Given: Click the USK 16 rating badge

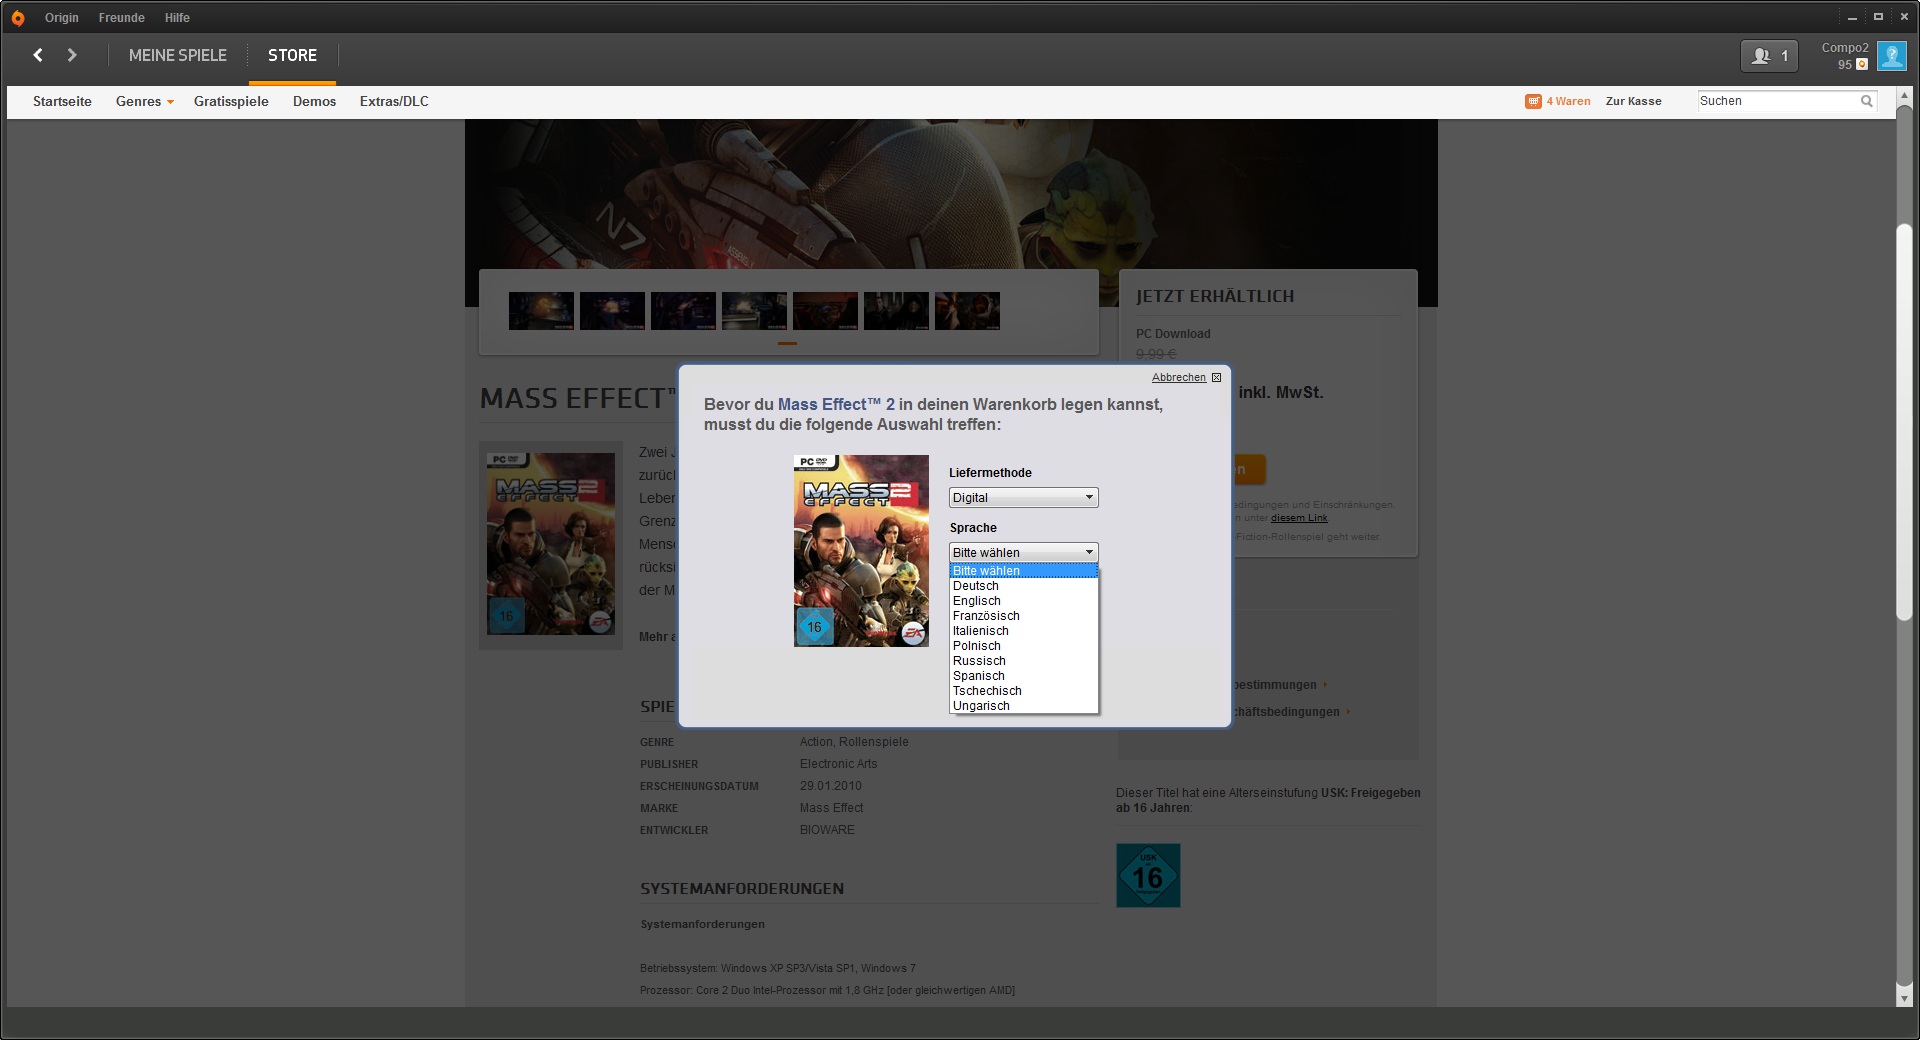Looking at the screenshot, I should tap(1148, 875).
